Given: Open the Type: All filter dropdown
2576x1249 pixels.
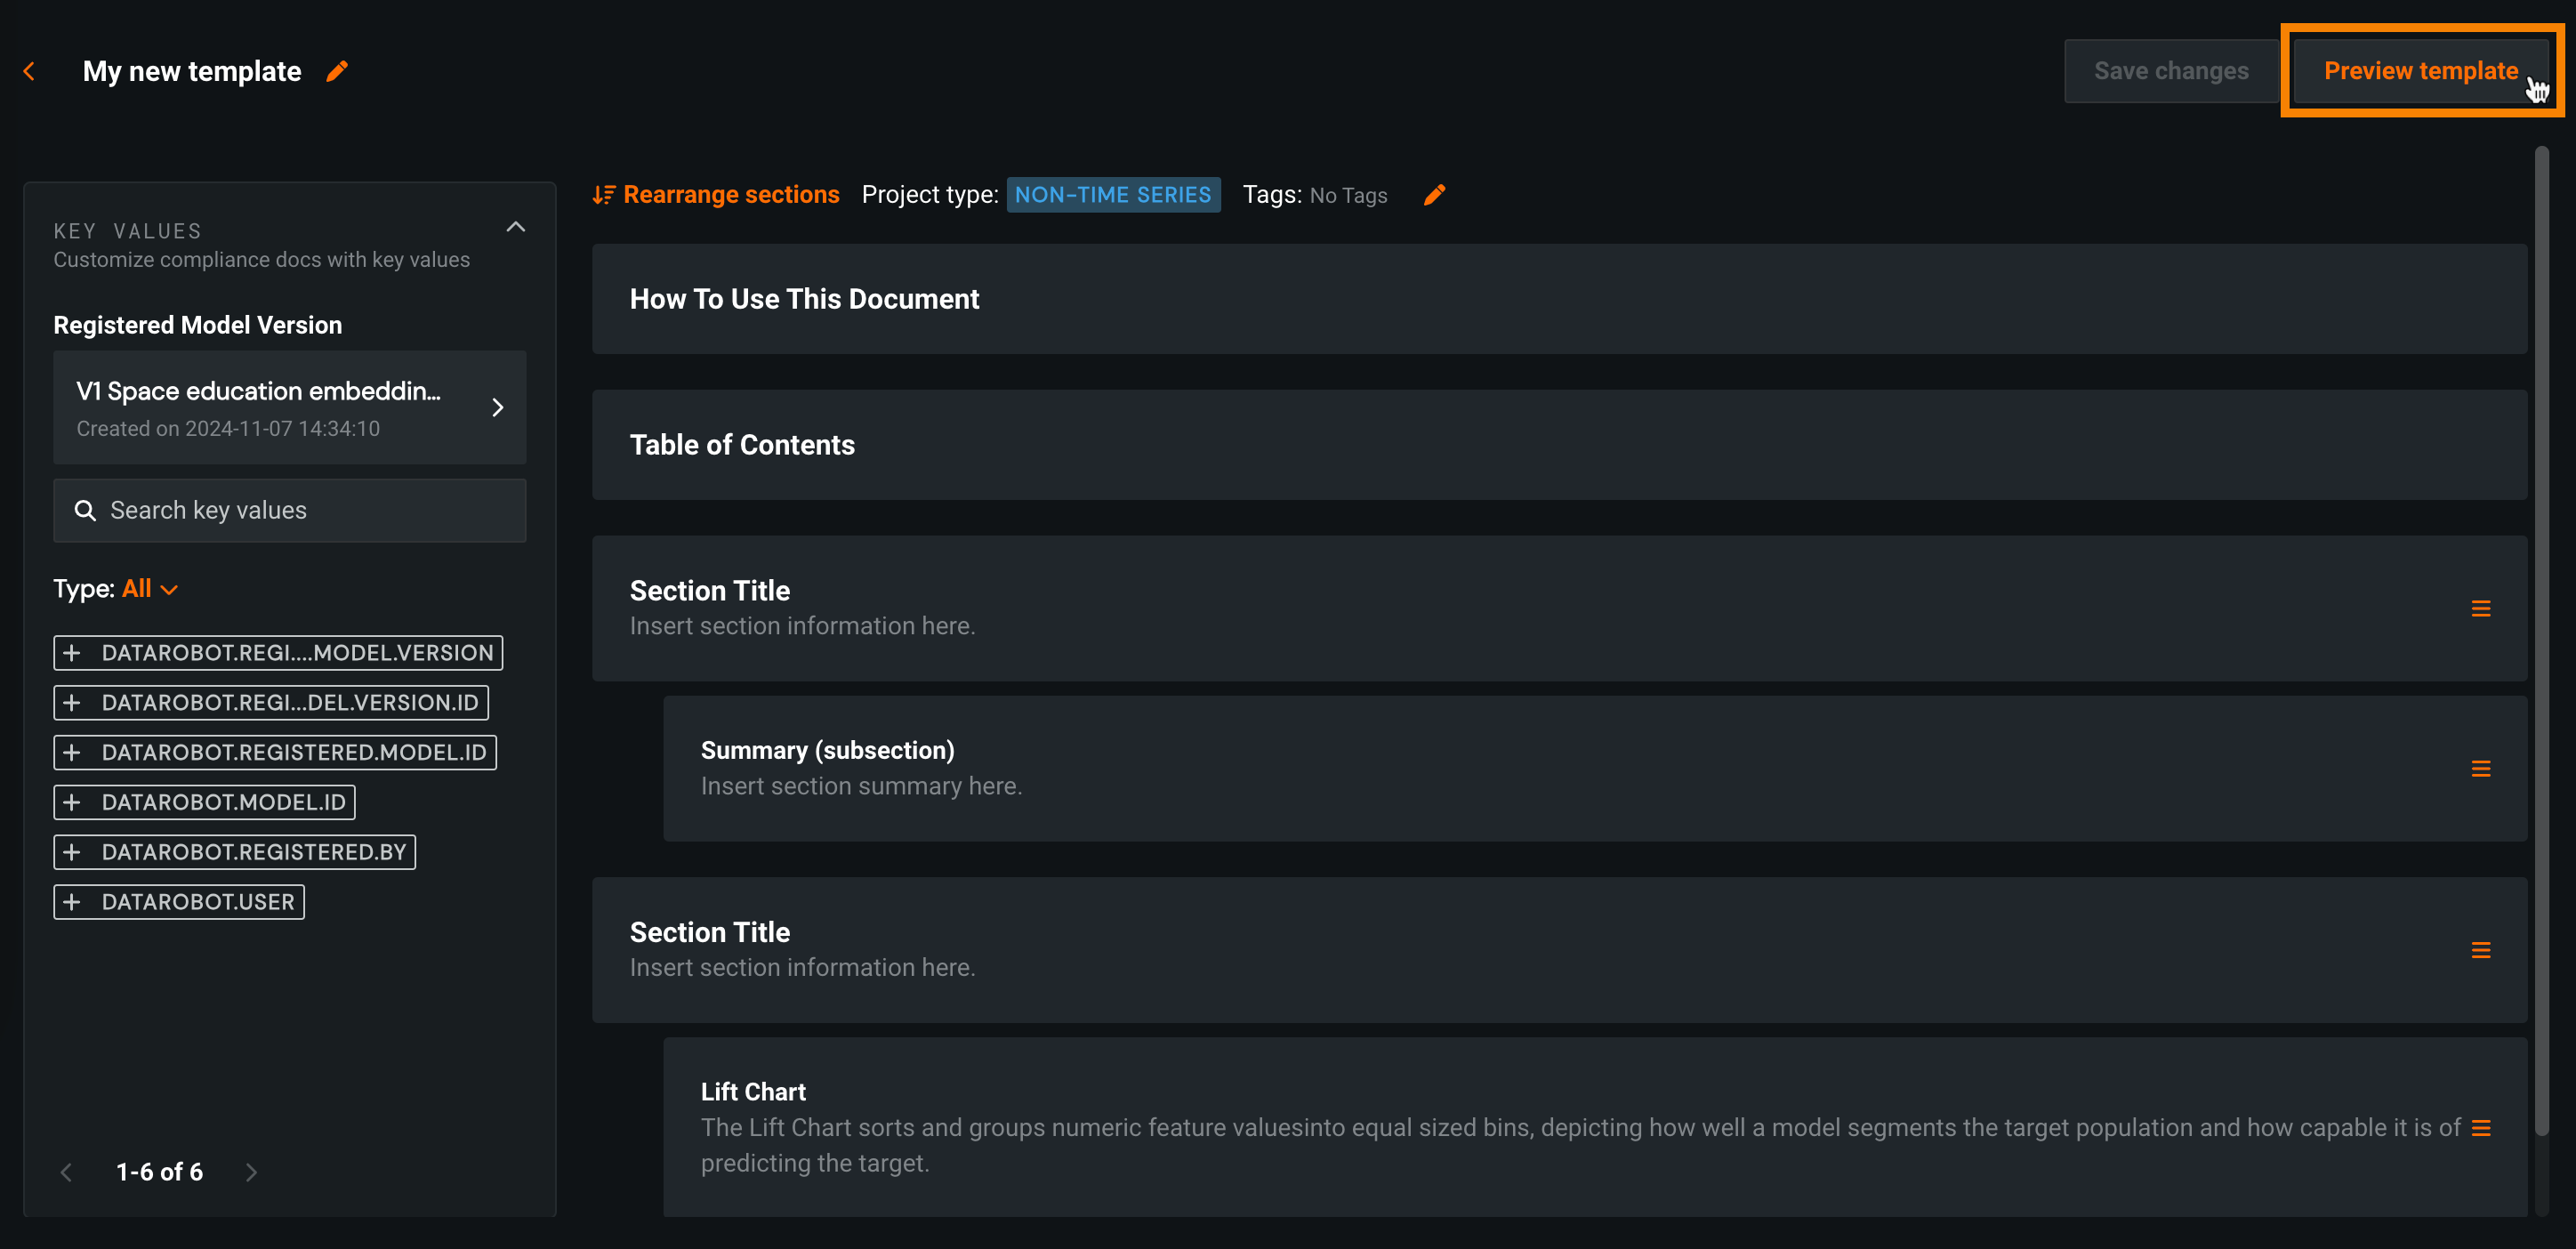Looking at the screenshot, I should [x=149, y=589].
